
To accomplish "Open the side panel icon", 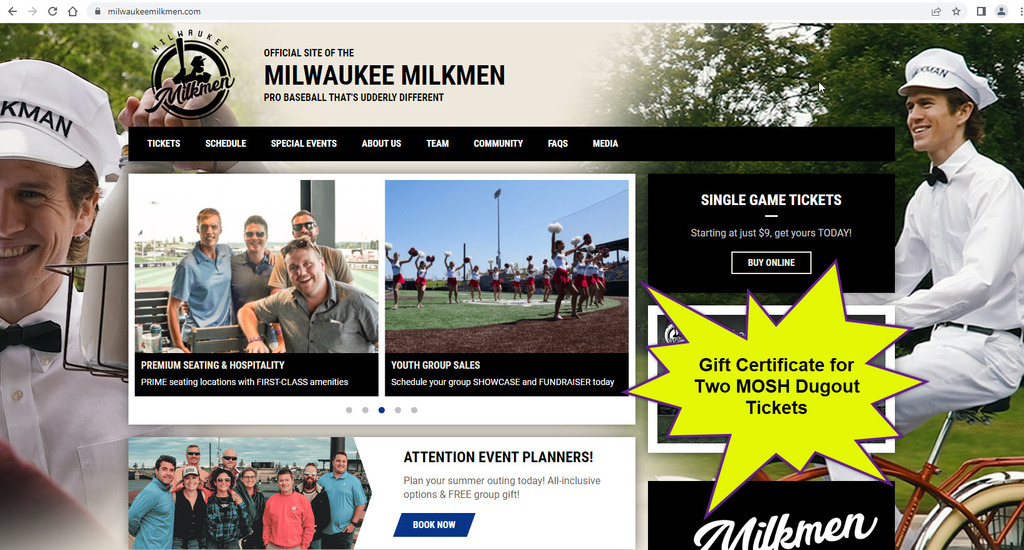I will pos(981,11).
